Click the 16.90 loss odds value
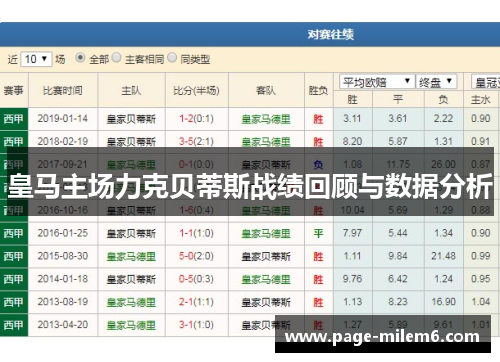This screenshot has width=500, height=362. (x=443, y=302)
